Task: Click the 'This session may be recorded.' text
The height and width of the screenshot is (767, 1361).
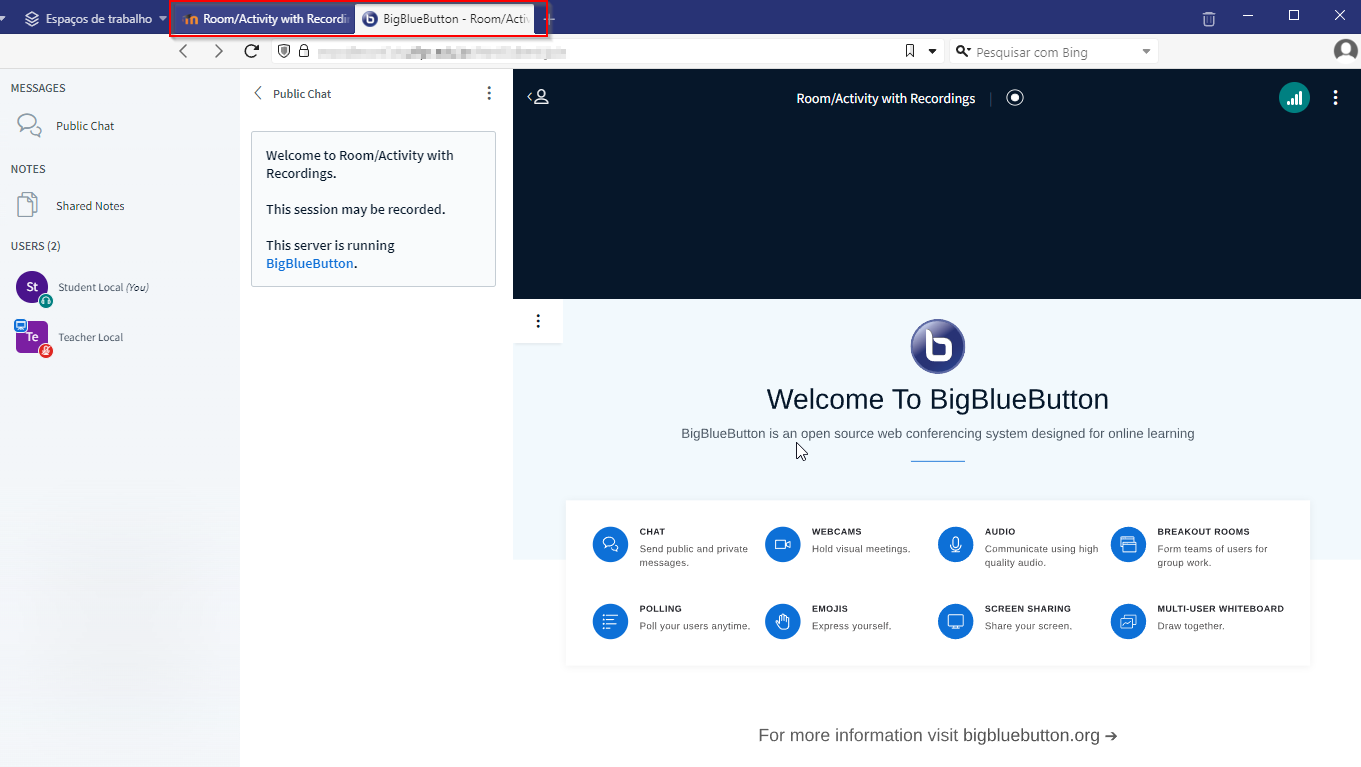Action: pyautogui.click(x=356, y=209)
